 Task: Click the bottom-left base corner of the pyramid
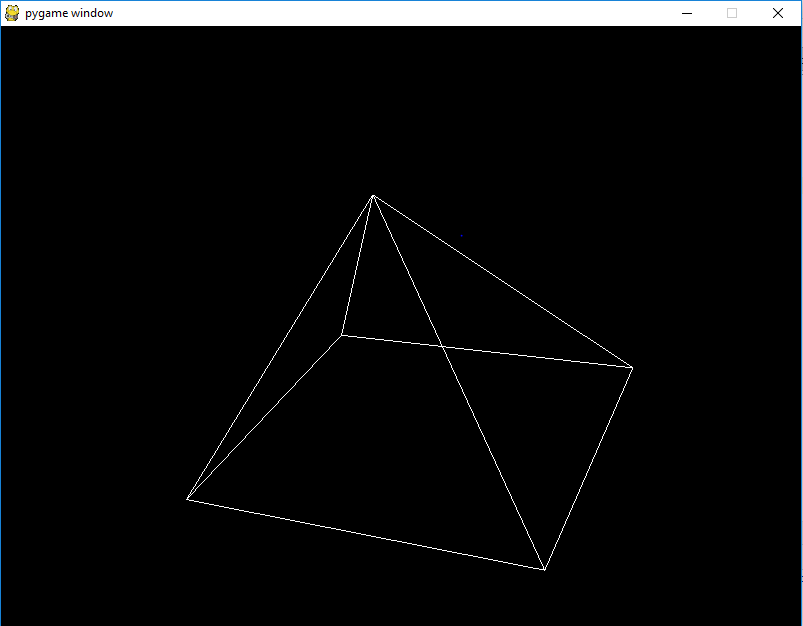(189, 497)
